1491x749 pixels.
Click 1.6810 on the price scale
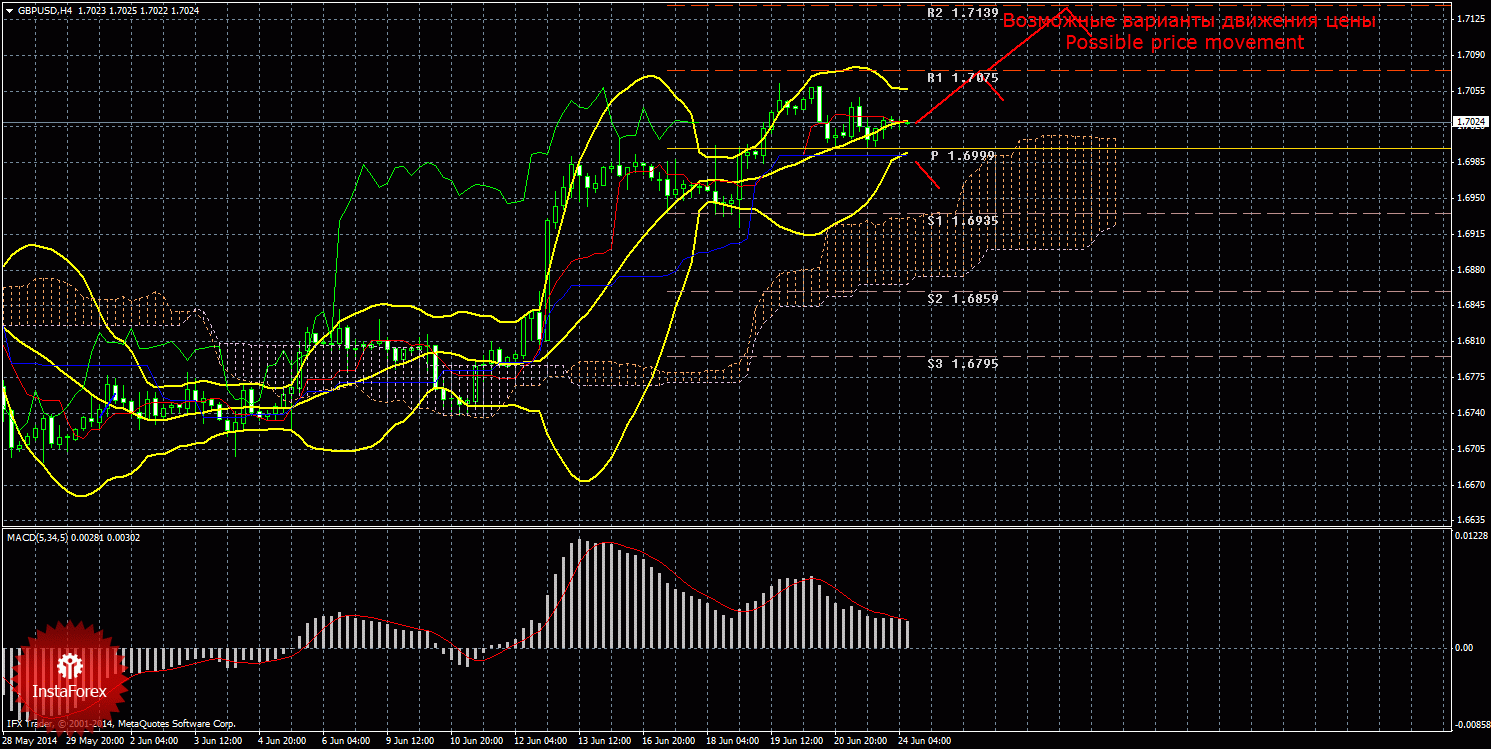coord(1470,341)
